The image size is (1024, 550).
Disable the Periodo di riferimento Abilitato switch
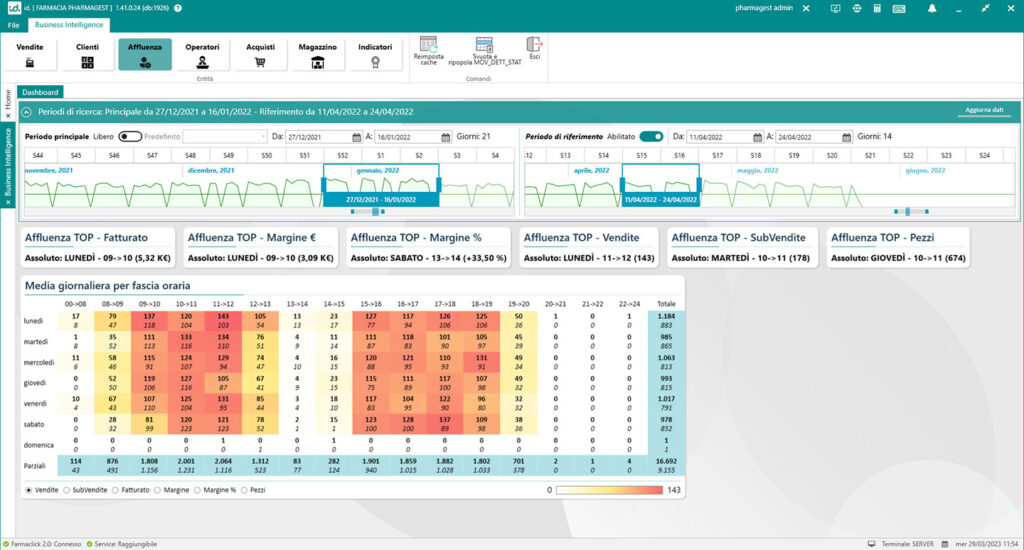click(x=652, y=136)
